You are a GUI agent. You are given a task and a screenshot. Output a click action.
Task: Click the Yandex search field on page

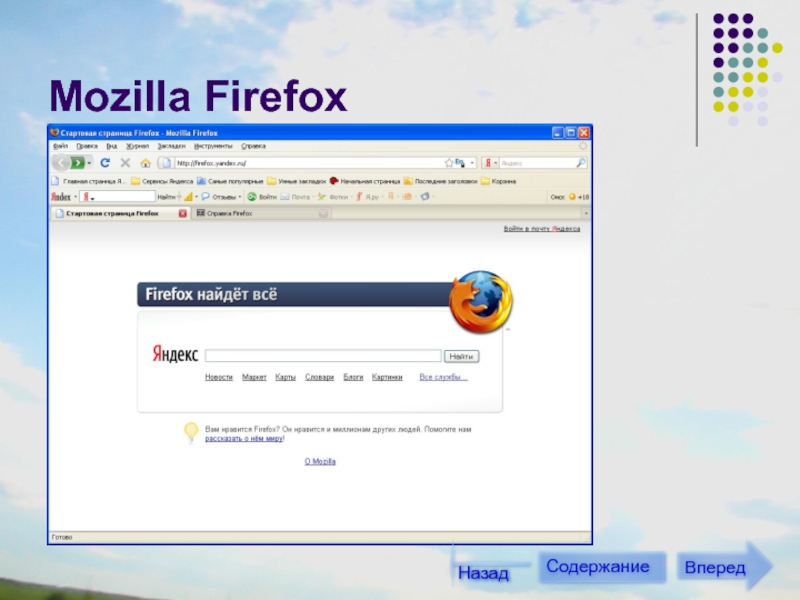323,356
